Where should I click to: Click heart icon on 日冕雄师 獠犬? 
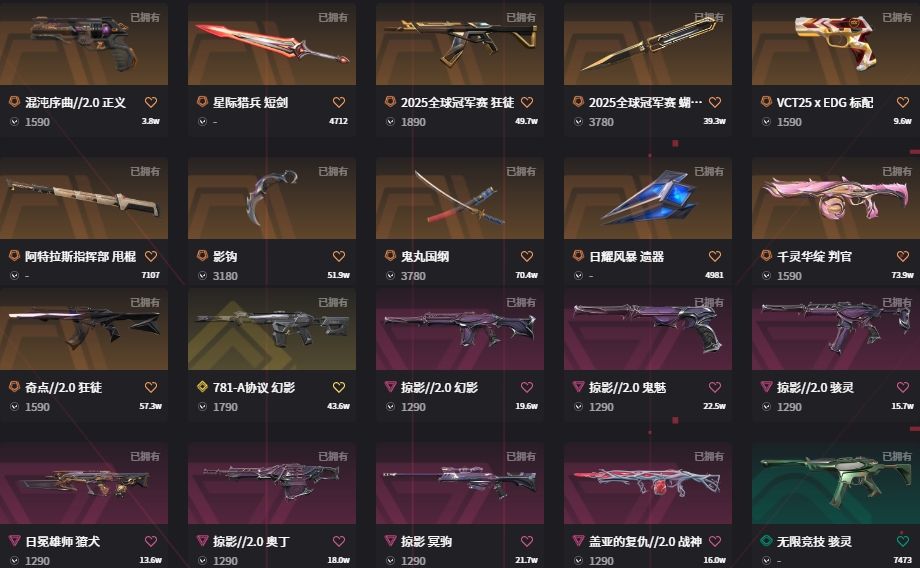point(151,541)
